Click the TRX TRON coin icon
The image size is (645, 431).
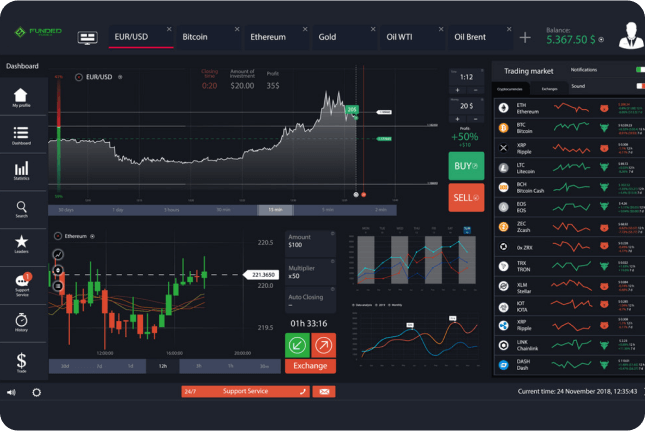tap(503, 266)
